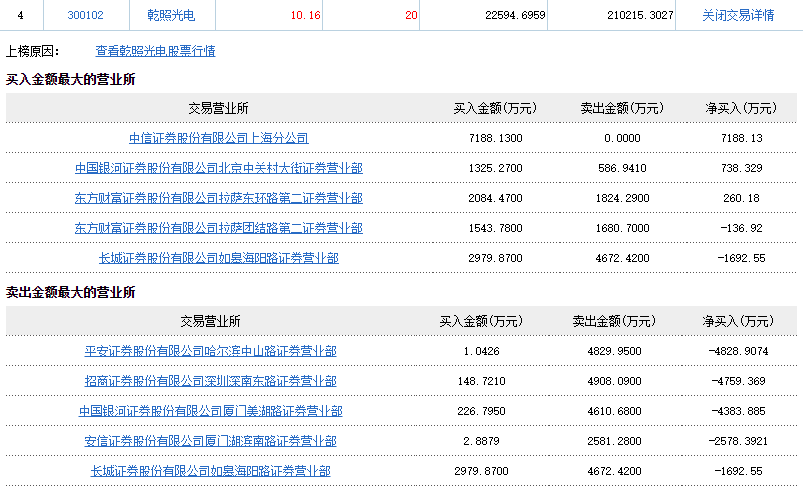Open 中国银河证券厦门美湖路营业部 link
Viewport: 803px width, 487px height.
[x=210, y=411]
